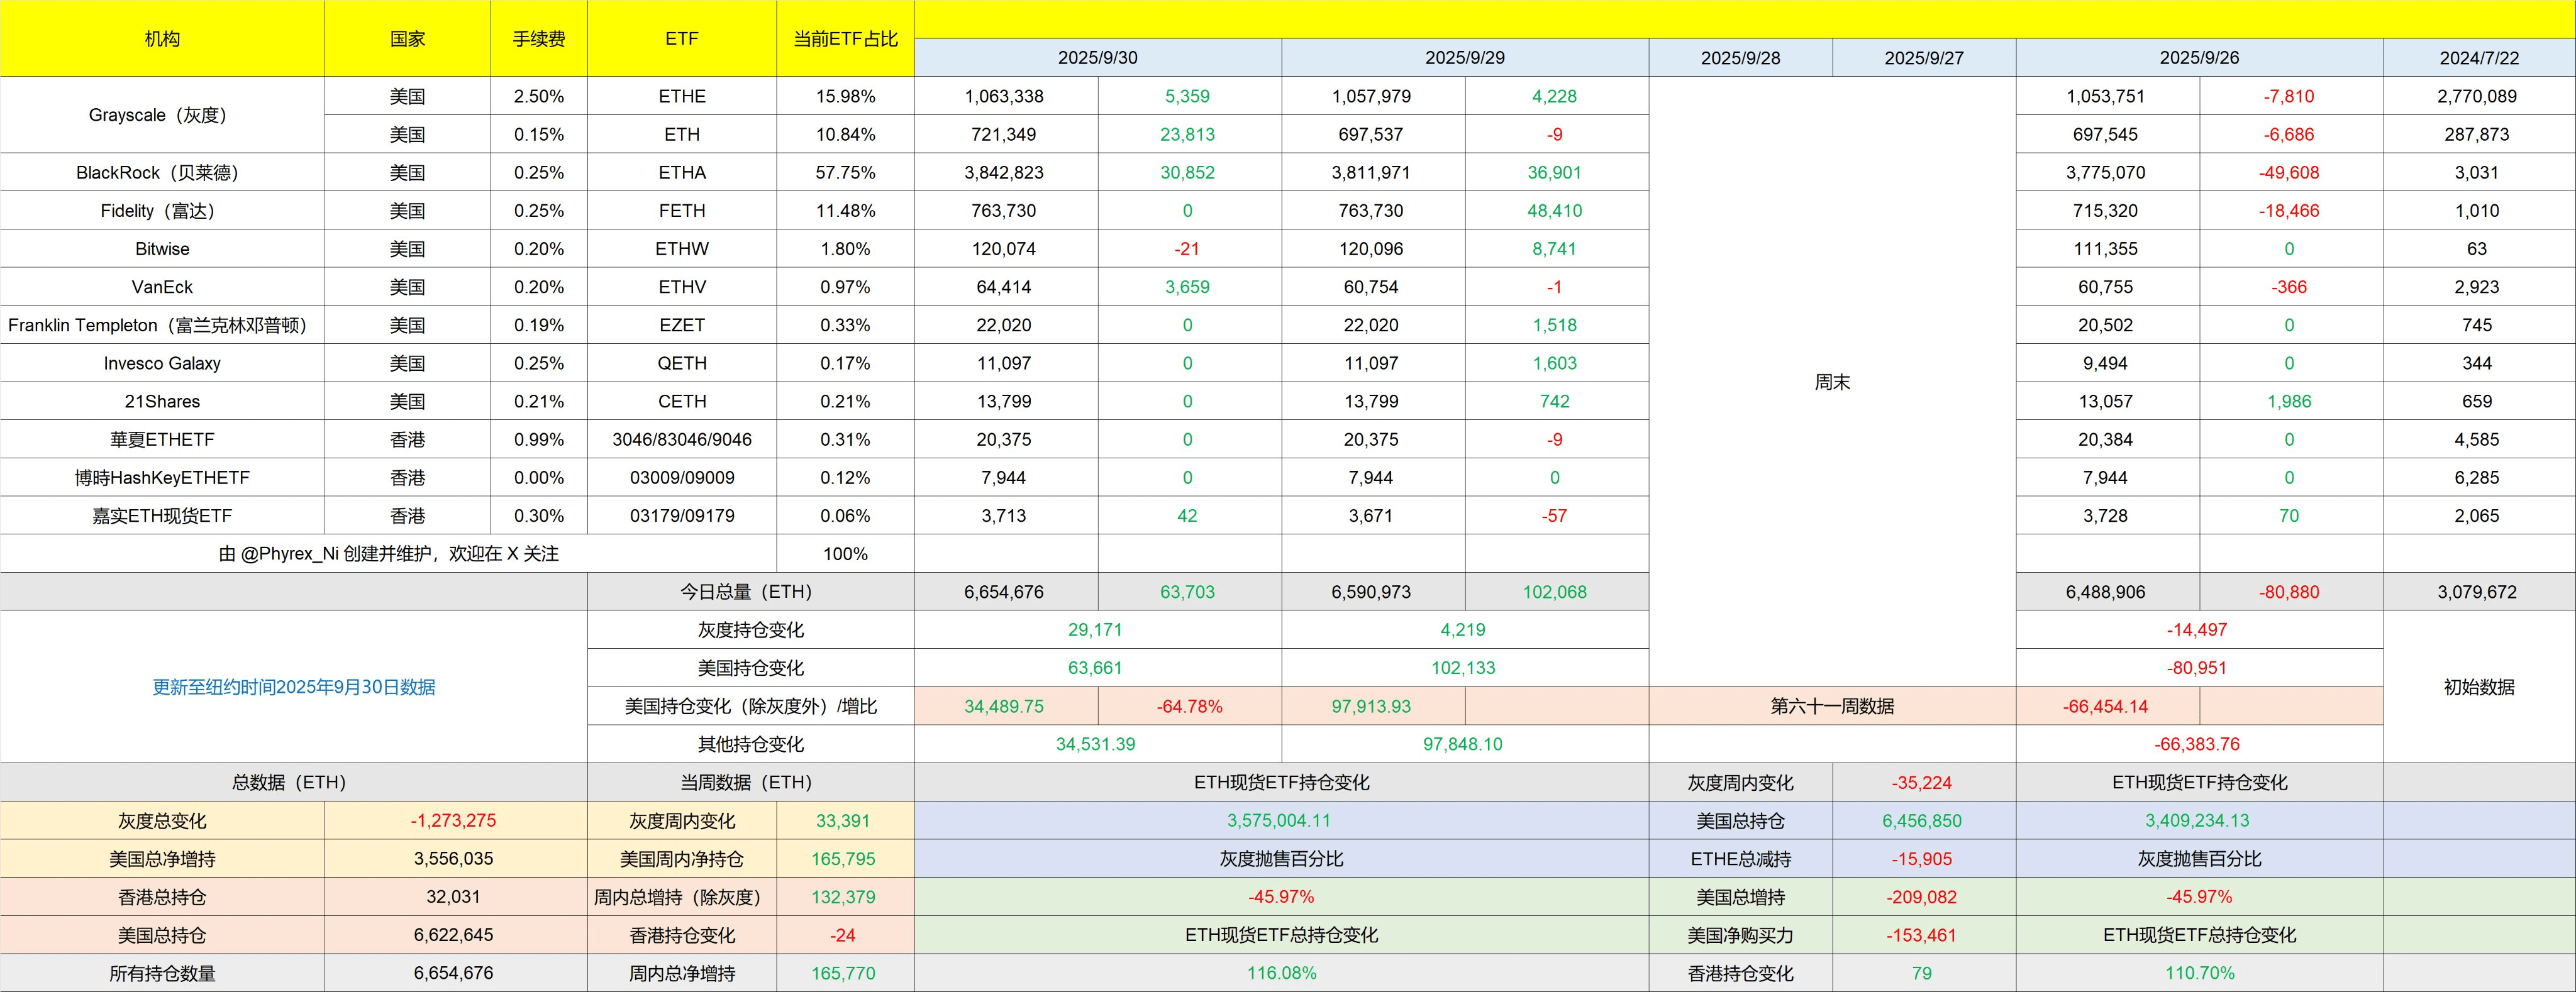Click the -1,273,275 Grayscale total value
Image resolution: width=2576 pixels, height=992 pixels.
tap(453, 821)
